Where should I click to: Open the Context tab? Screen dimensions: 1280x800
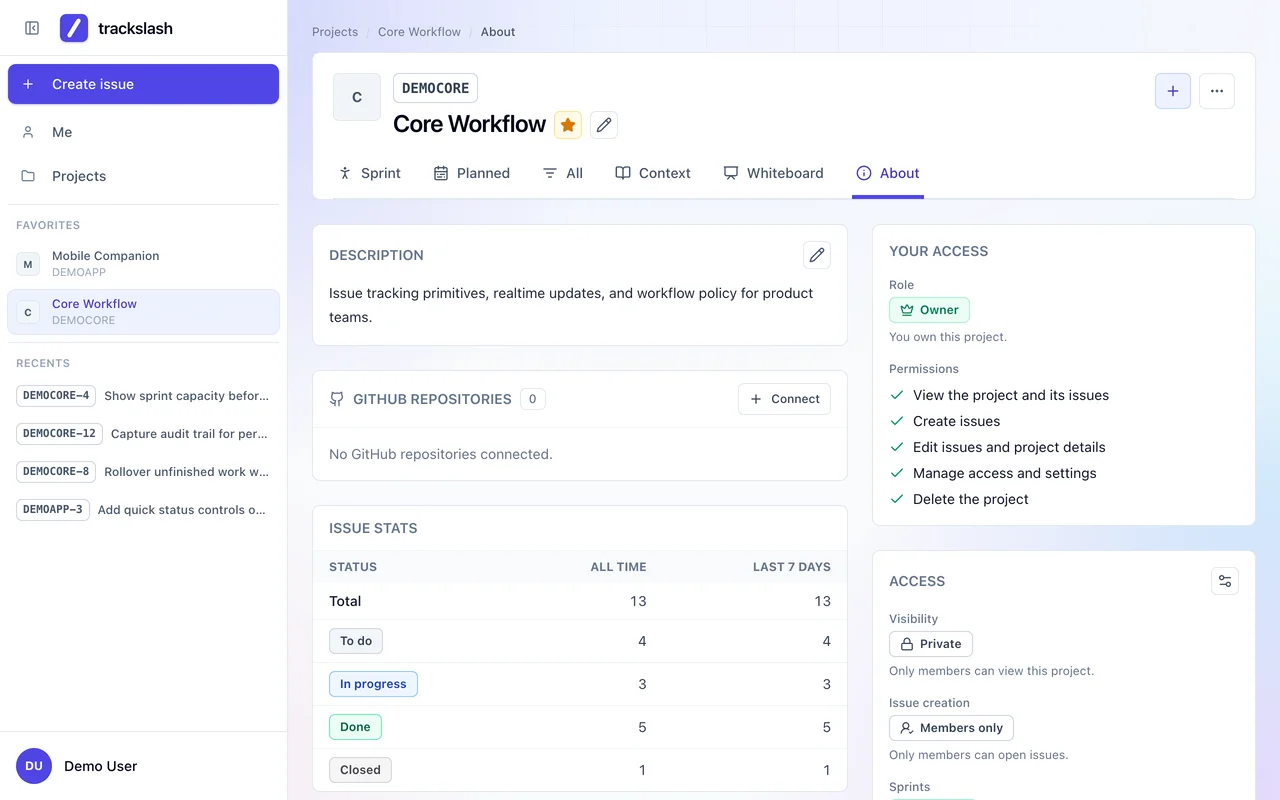(x=653, y=173)
